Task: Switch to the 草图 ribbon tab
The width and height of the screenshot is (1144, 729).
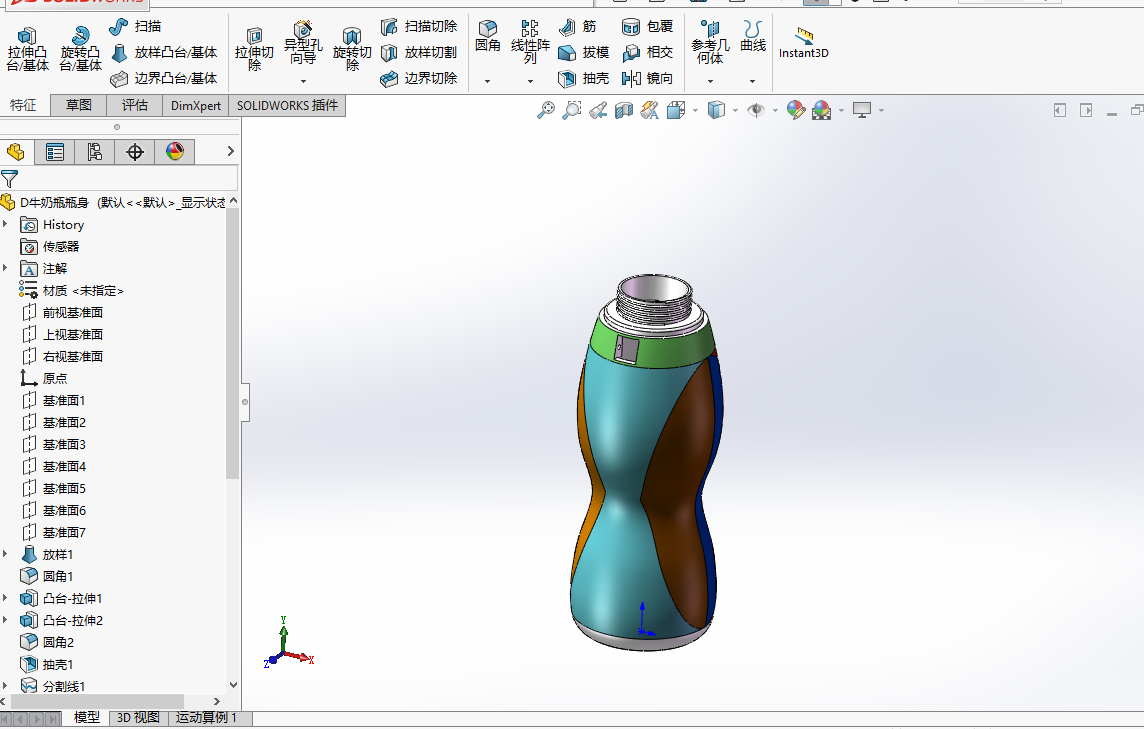Action: point(78,105)
